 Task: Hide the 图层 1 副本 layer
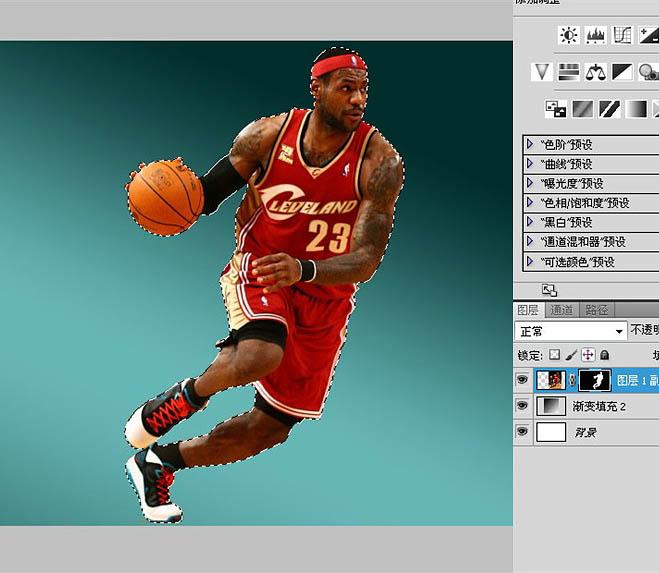(x=521, y=380)
